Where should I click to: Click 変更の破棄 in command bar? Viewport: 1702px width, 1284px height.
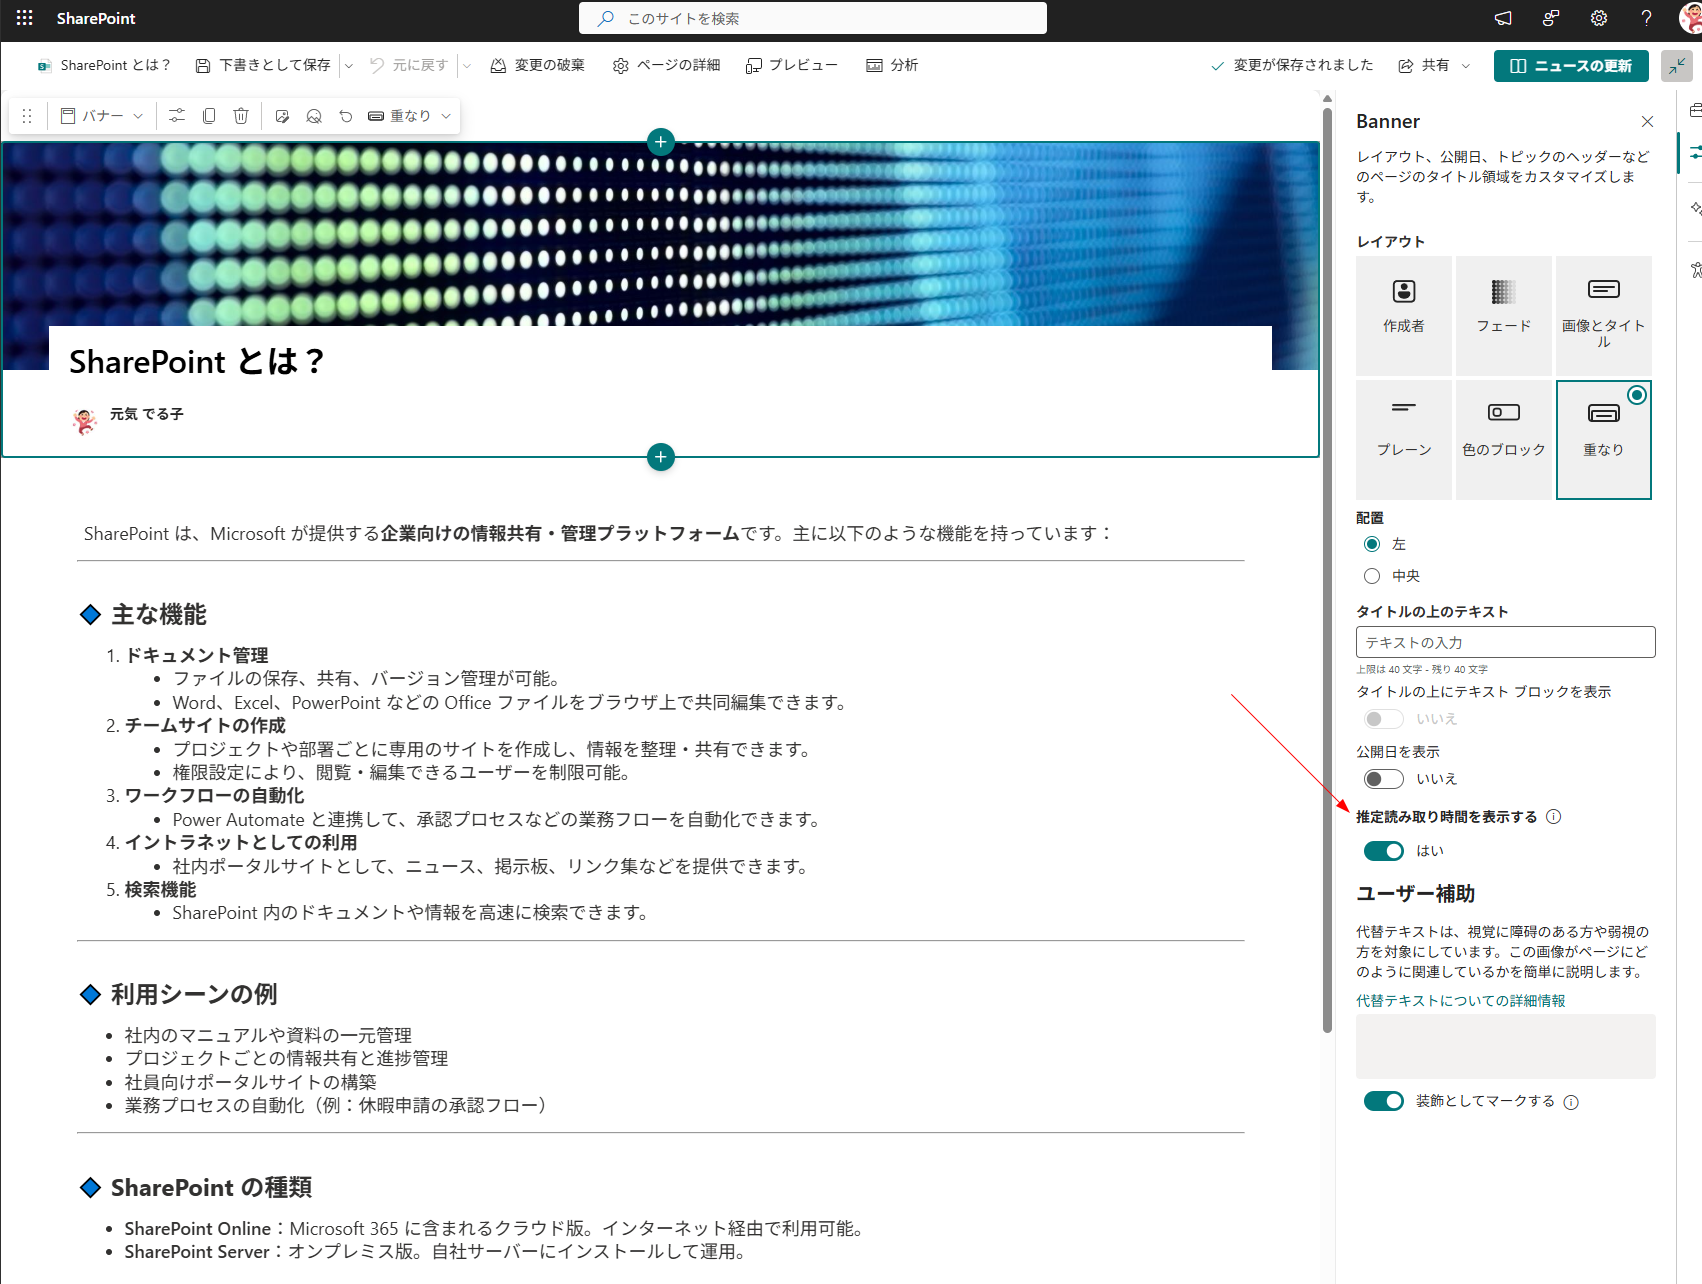[538, 66]
